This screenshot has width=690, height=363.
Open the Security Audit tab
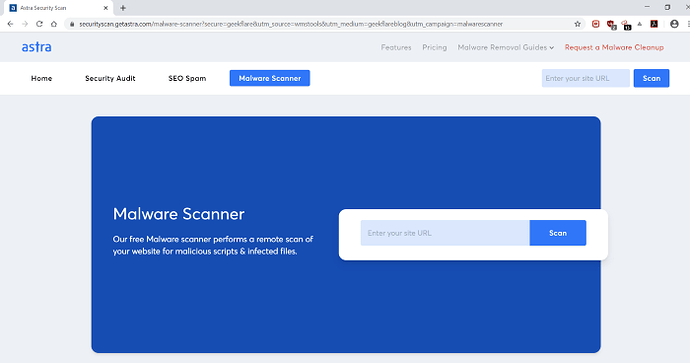[110, 78]
